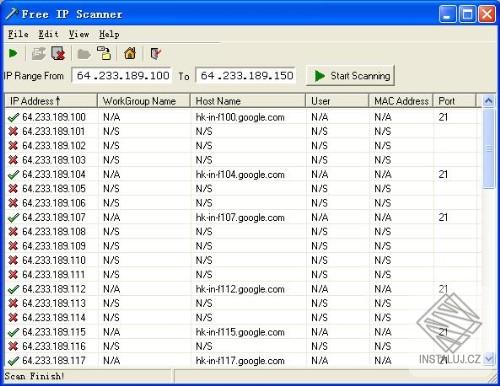Click the red X icon for 64.233.189.103
The height and width of the screenshot is (386, 500).
point(13,160)
